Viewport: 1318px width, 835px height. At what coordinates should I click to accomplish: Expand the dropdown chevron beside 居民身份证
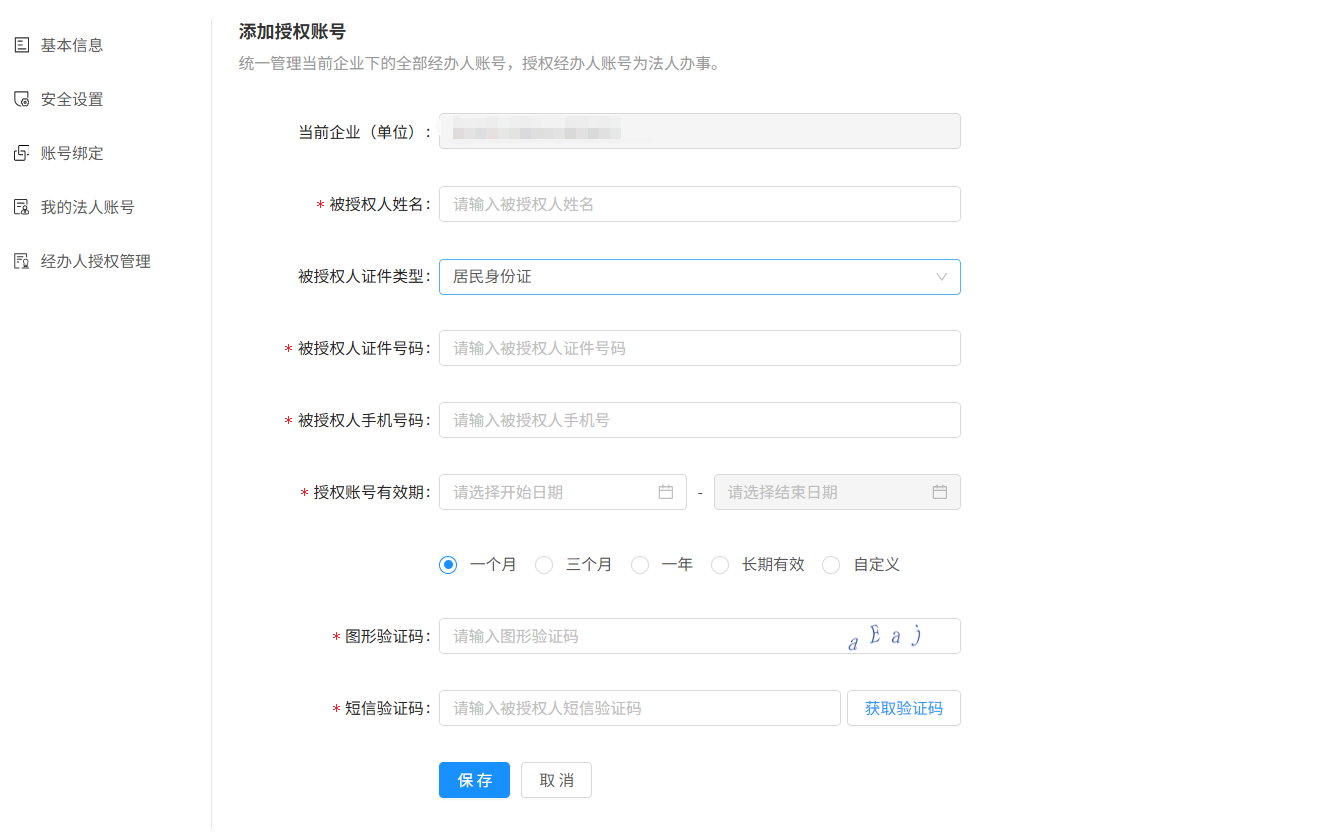click(941, 277)
